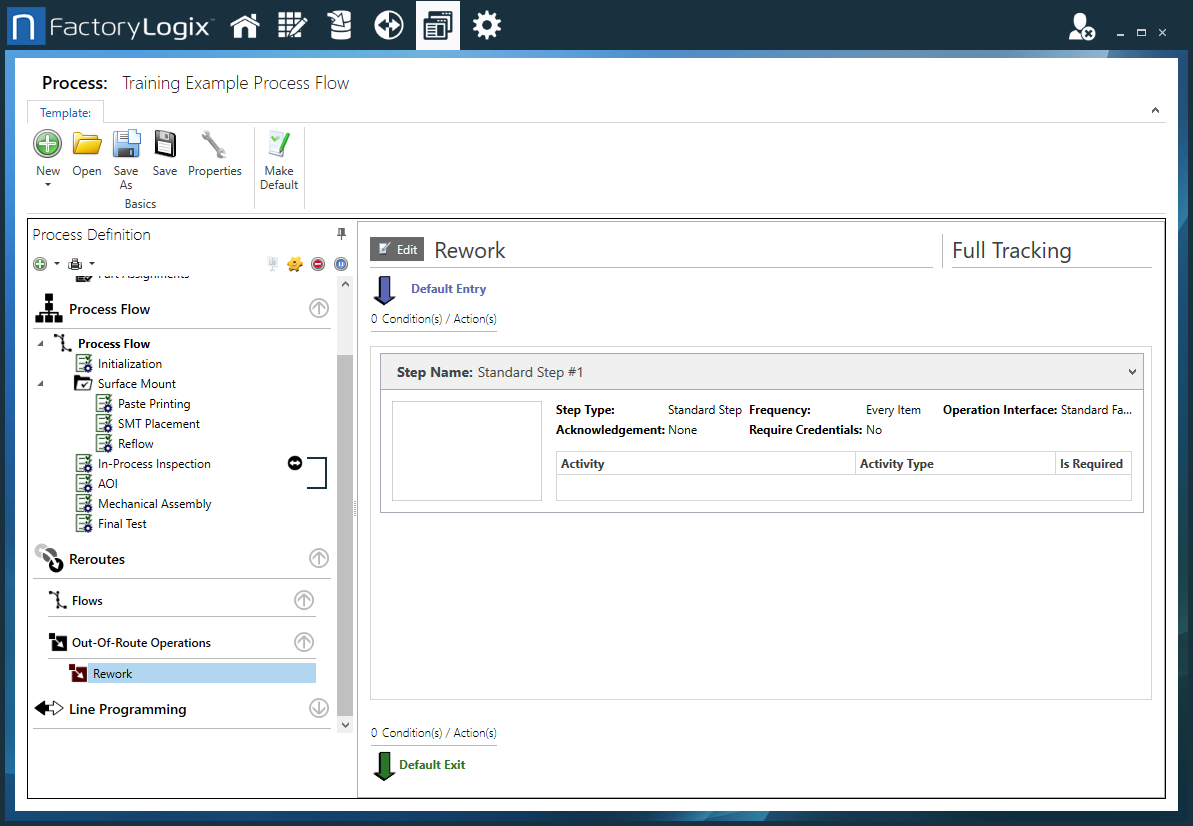Select the Template ribbon tab
1193x826 pixels.
(x=65, y=113)
